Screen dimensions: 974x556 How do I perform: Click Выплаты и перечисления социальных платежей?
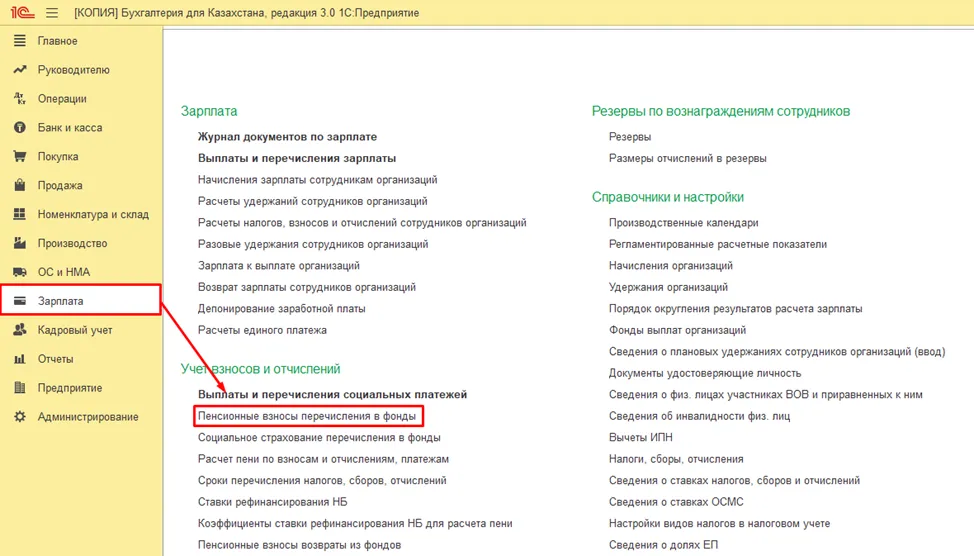pyautogui.click(x=332, y=394)
